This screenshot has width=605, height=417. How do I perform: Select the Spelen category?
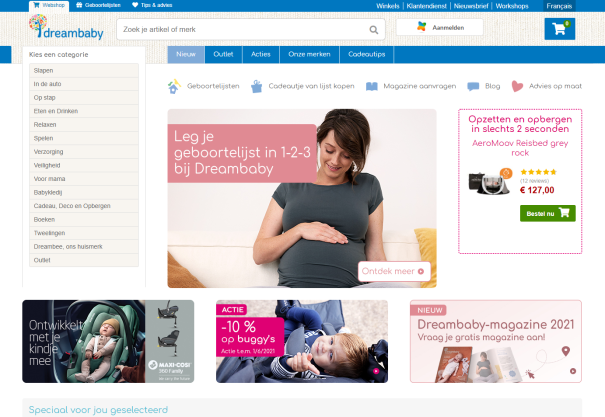point(84,138)
